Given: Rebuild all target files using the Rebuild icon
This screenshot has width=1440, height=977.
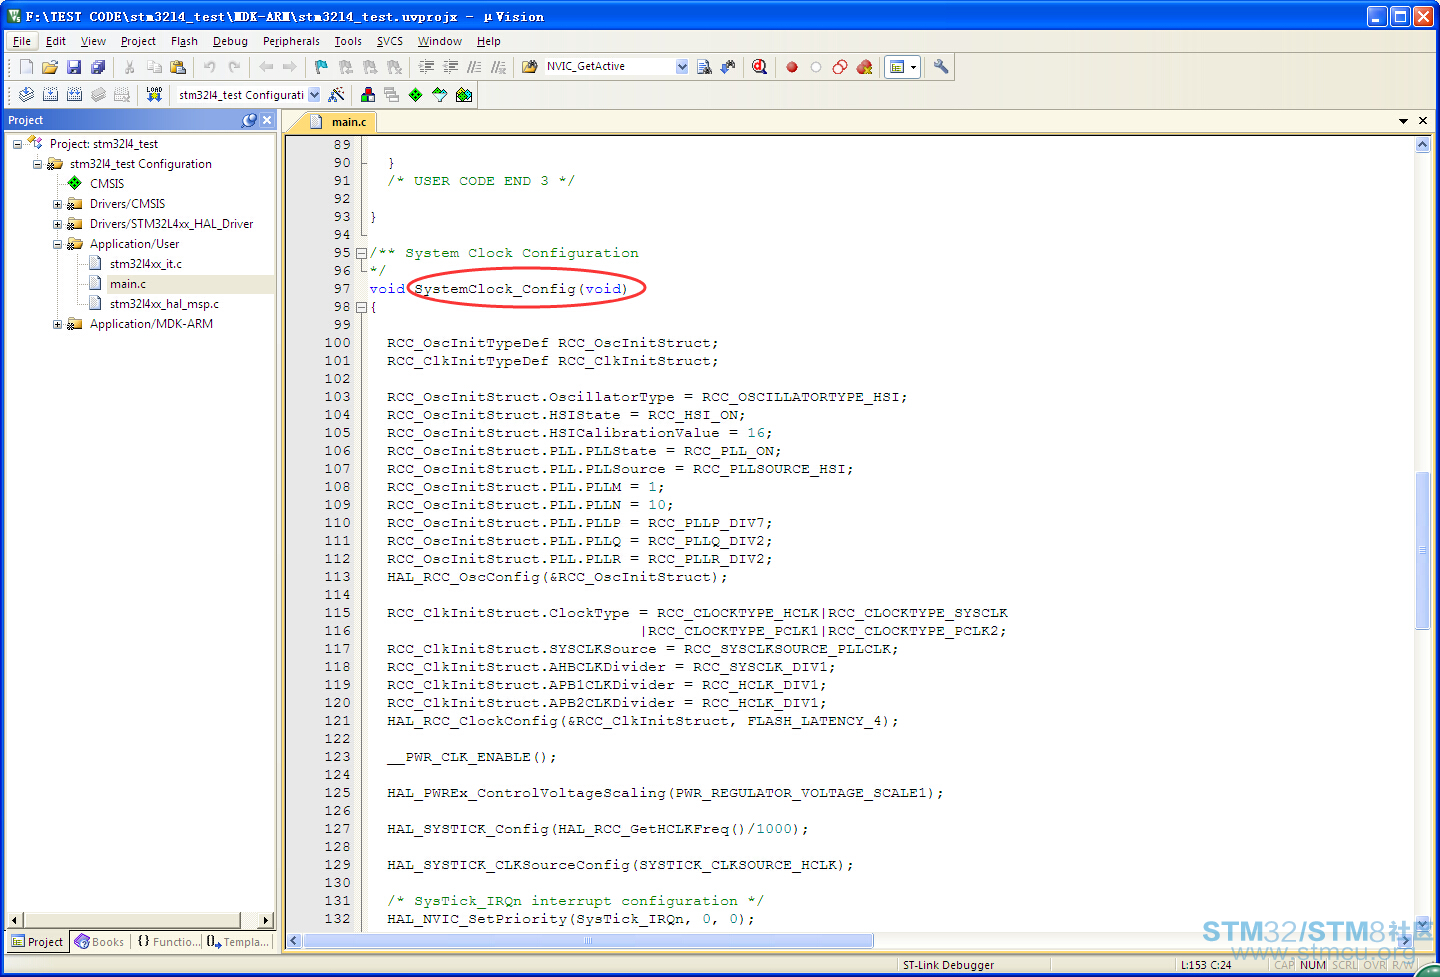Looking at the screenshot, I should tap(74, 95).
